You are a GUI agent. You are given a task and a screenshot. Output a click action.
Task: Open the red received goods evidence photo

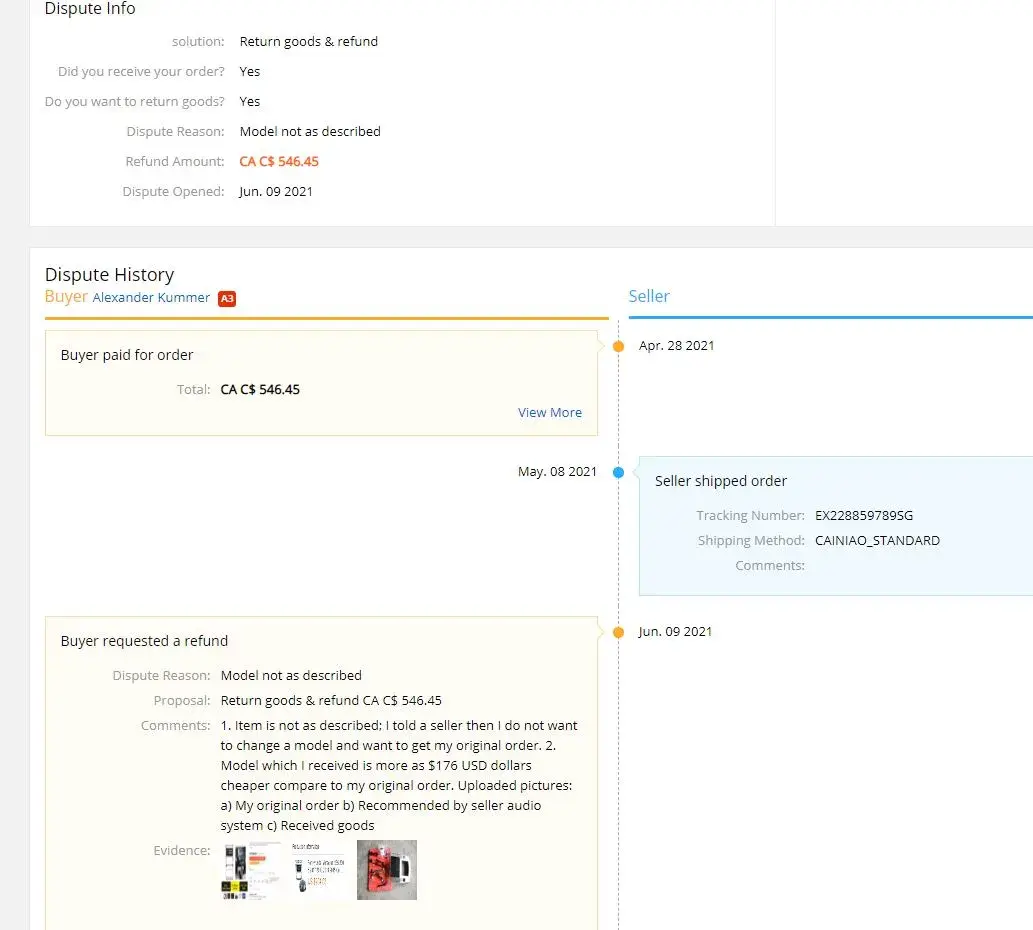click(x=387, y=870)
